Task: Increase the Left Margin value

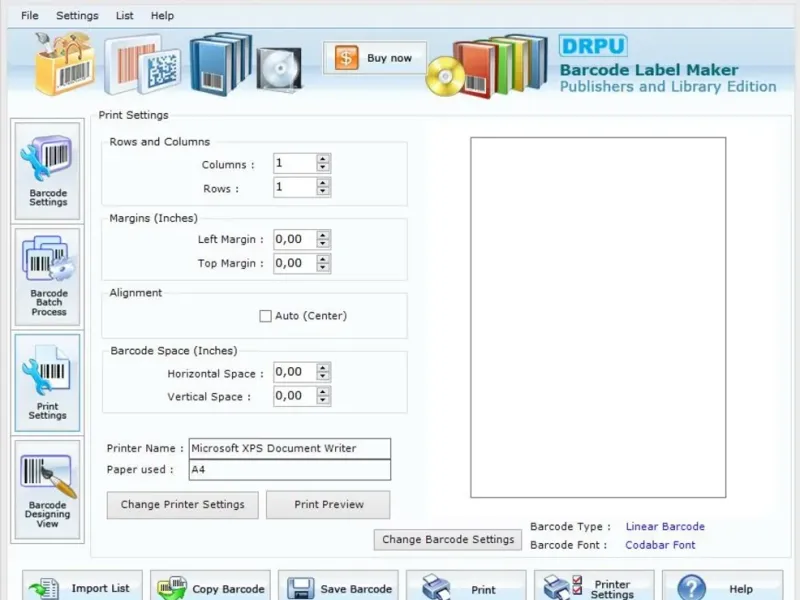Action: (322, 235)
